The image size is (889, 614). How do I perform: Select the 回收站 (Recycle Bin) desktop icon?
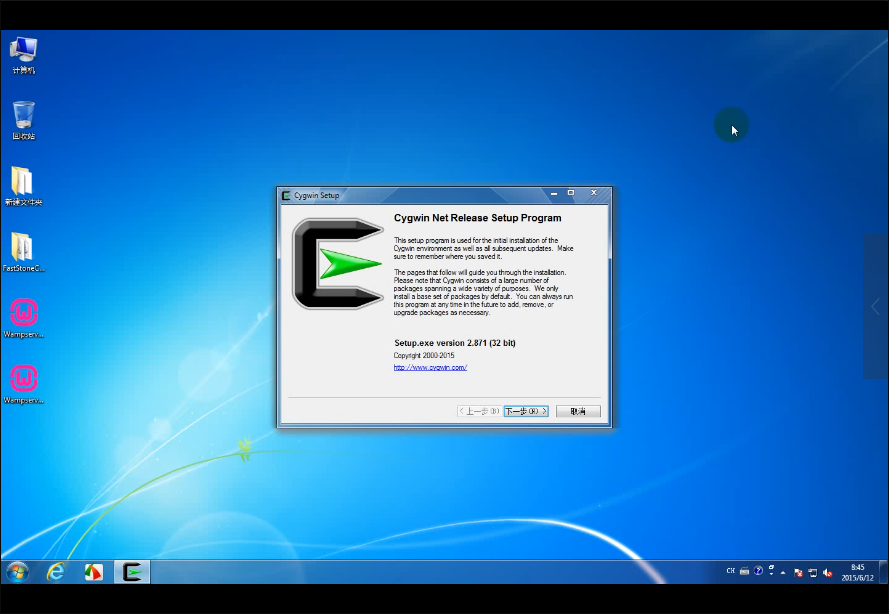[x=23, y=120]
